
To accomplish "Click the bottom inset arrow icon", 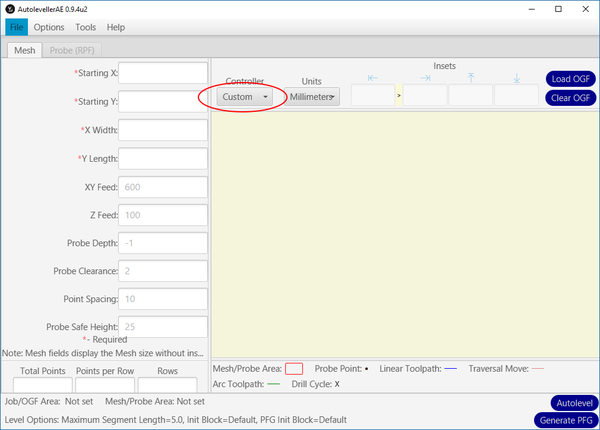I will 517,78.
